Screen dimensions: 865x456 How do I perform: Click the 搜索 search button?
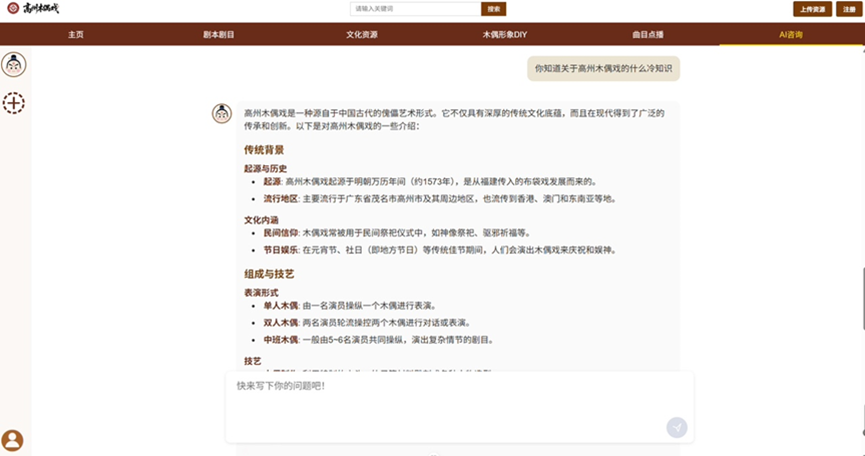click(494, 9)
